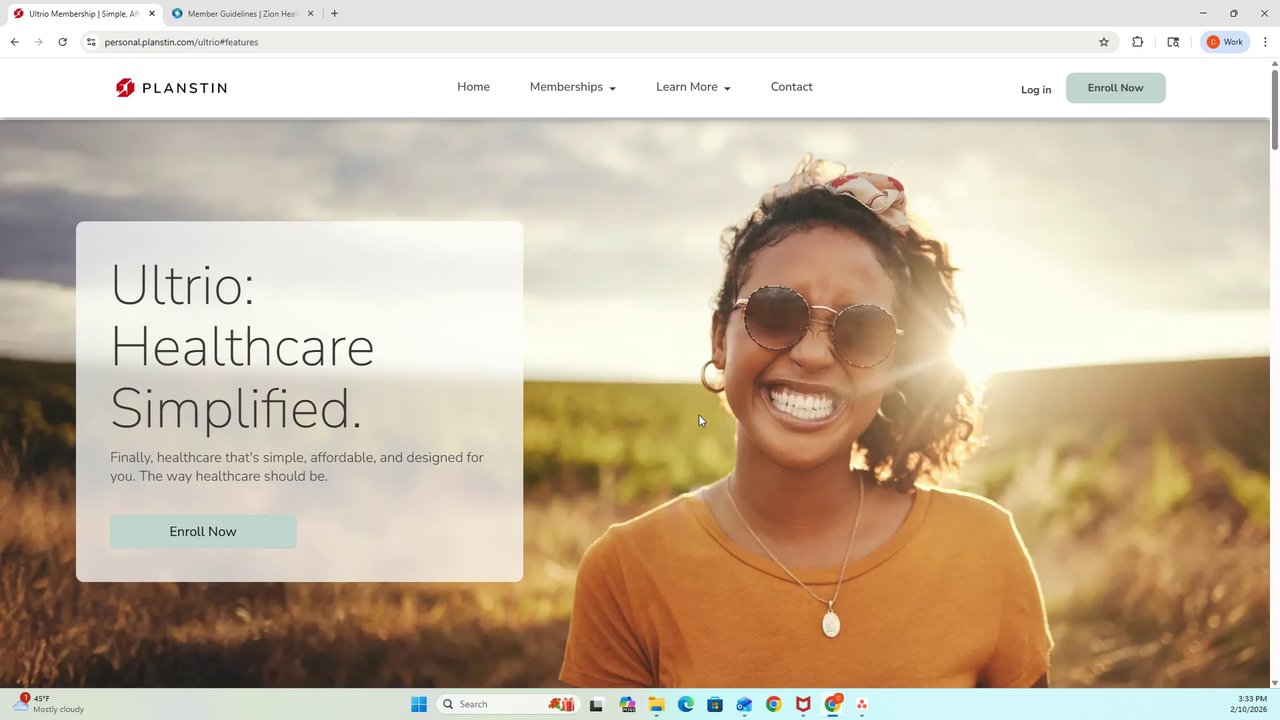Click the address bar URL

pos(181,42)
